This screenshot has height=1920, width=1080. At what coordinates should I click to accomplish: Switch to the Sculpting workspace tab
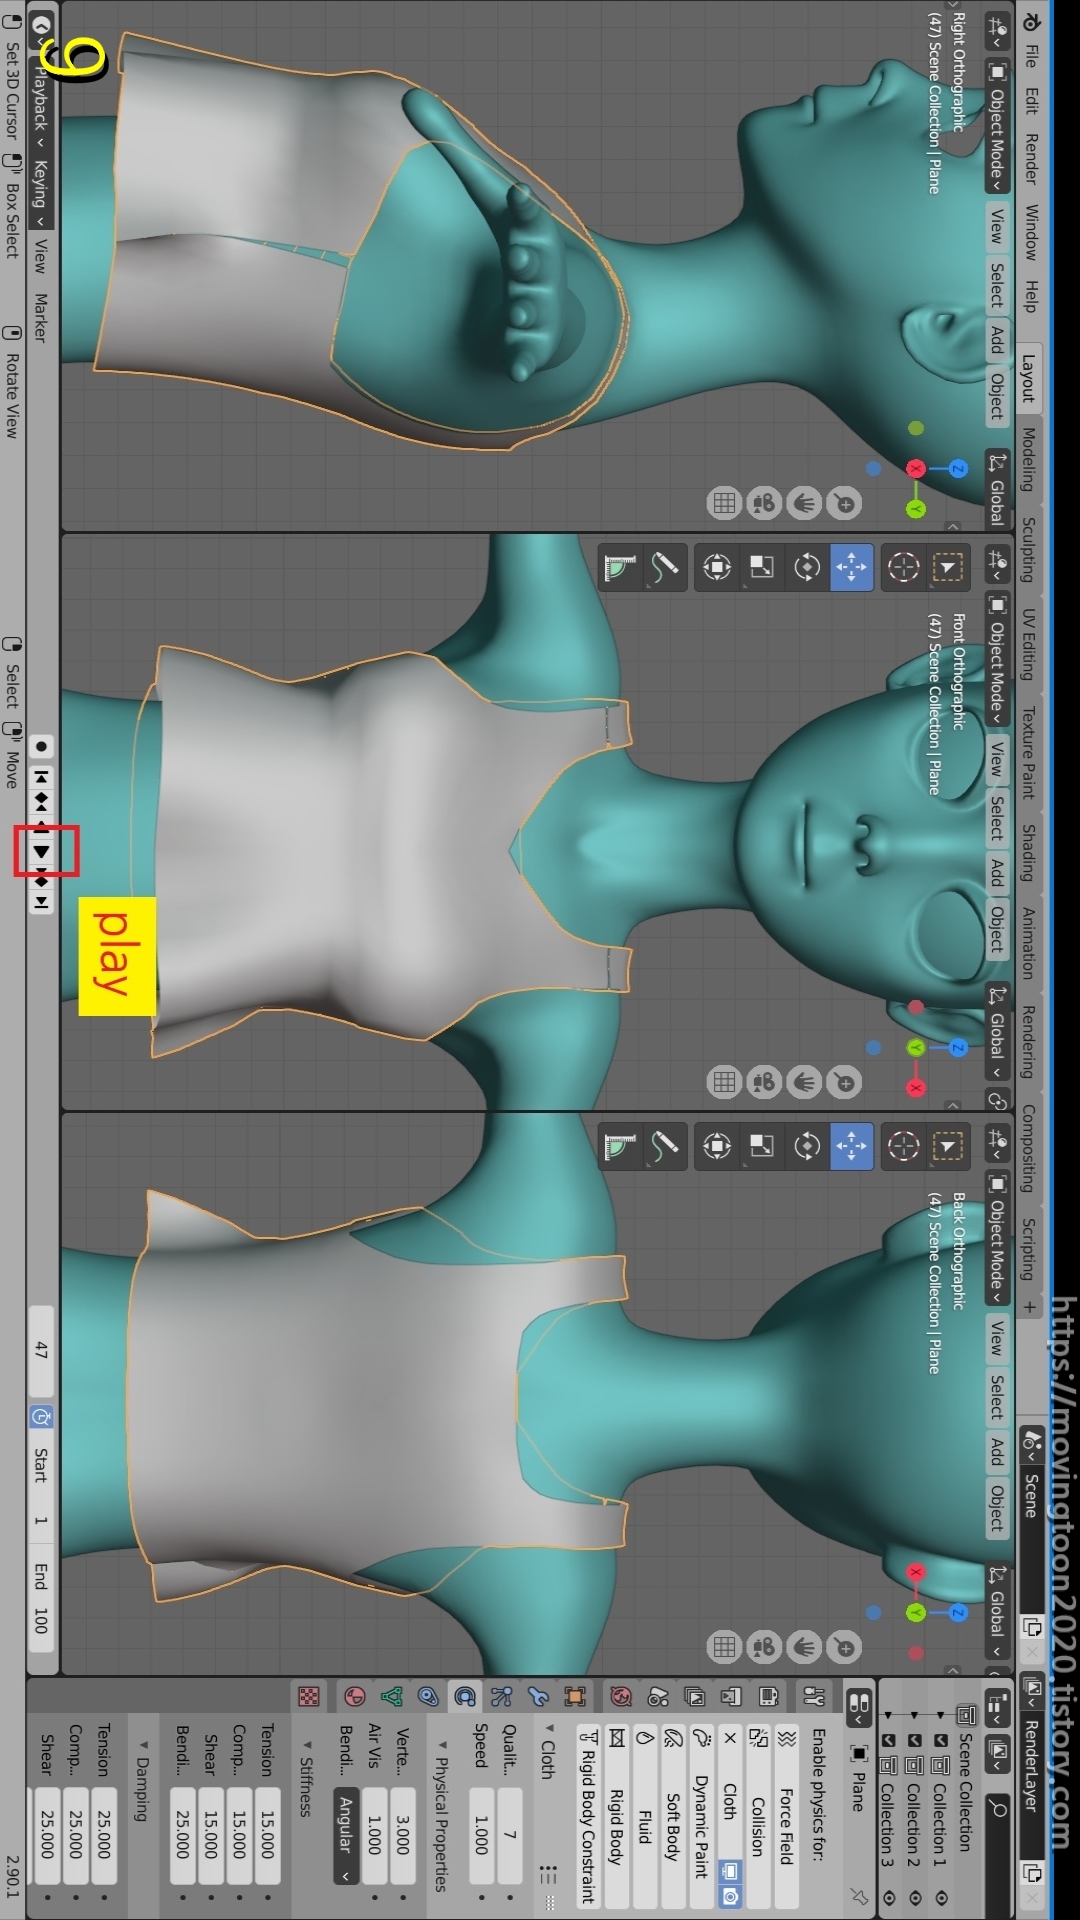1027,549
